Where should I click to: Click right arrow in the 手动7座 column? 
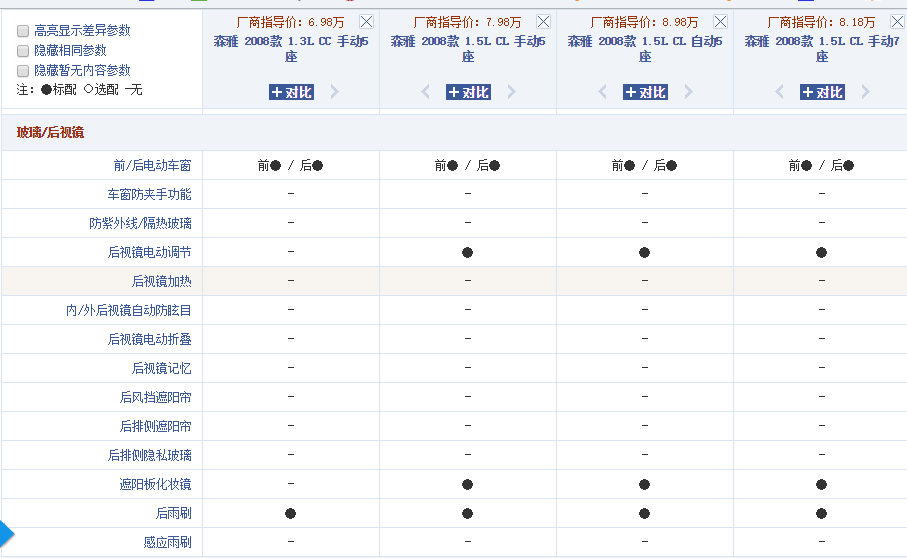point(866,92)
